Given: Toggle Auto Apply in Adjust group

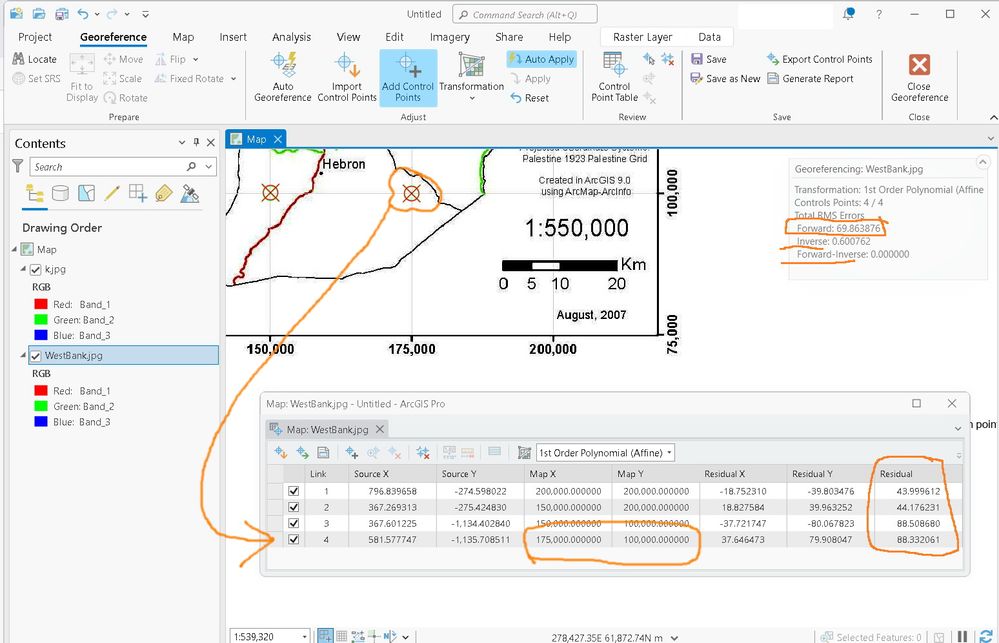Looking at the screenshot, I should [542, 59].
